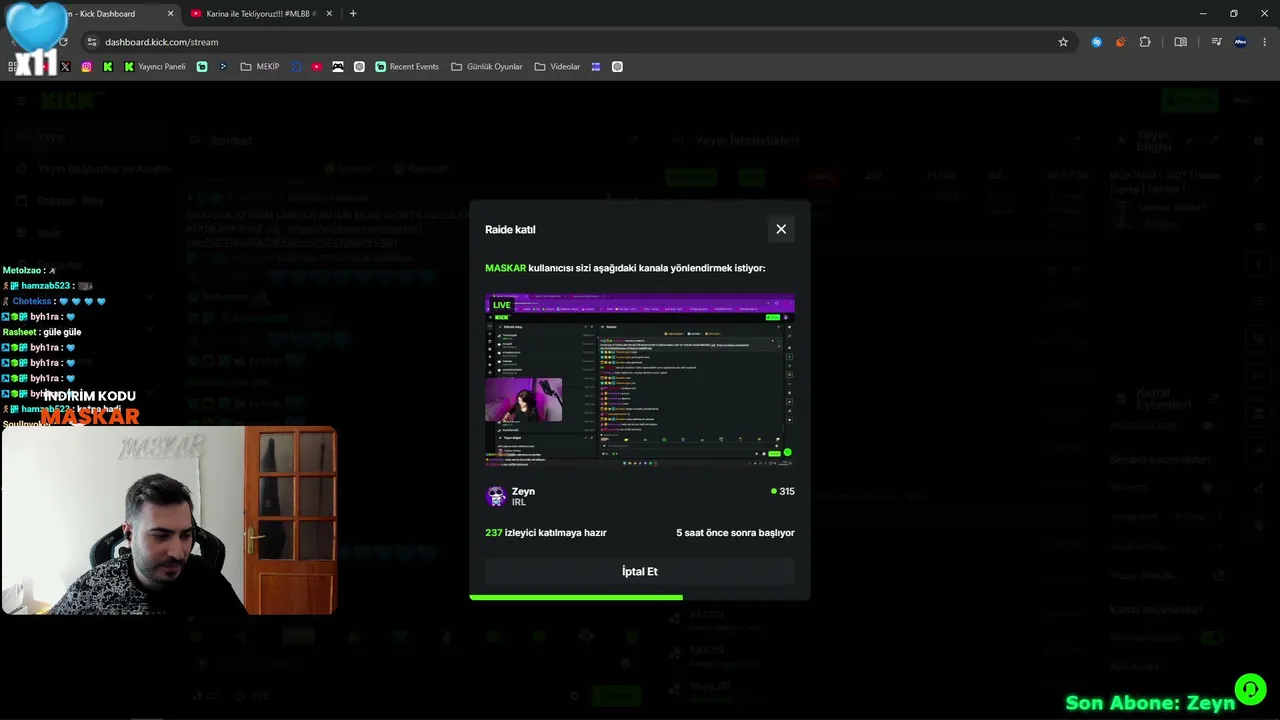This screenshot has width=1280, height=720.
Task: Close the Raide katıl dialog
Action: point(781,229)
